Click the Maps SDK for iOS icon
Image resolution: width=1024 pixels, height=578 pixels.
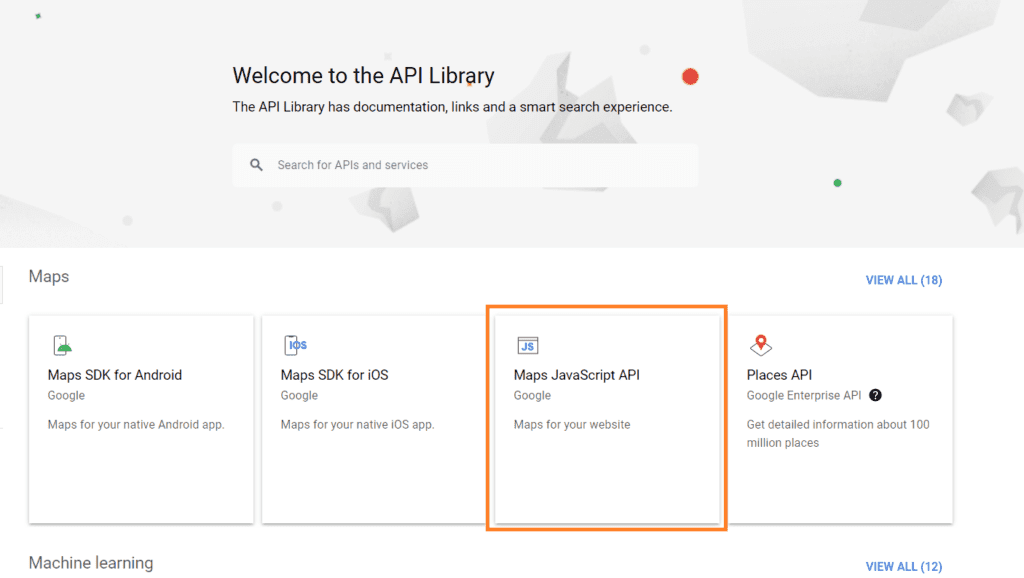(295, 345)
